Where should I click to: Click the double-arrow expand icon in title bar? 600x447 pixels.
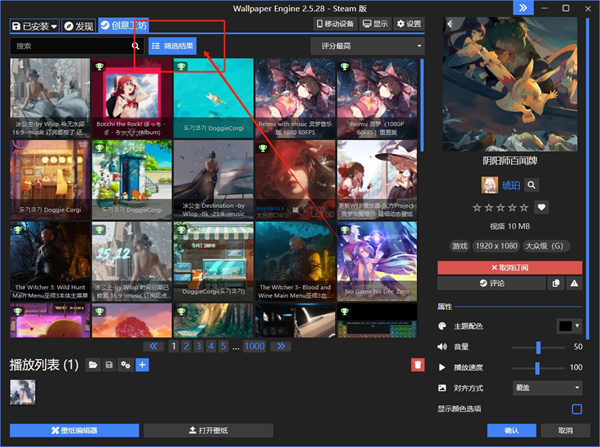click(x=523, y=8)
